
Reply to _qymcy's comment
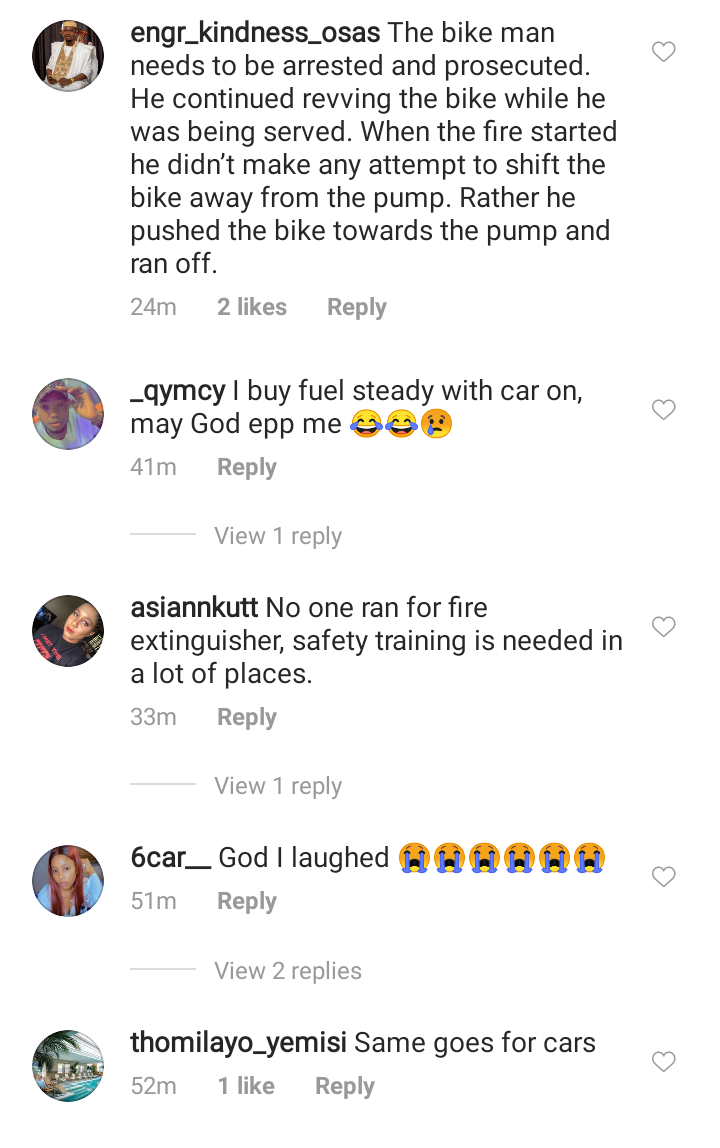[x=247, y=468]
